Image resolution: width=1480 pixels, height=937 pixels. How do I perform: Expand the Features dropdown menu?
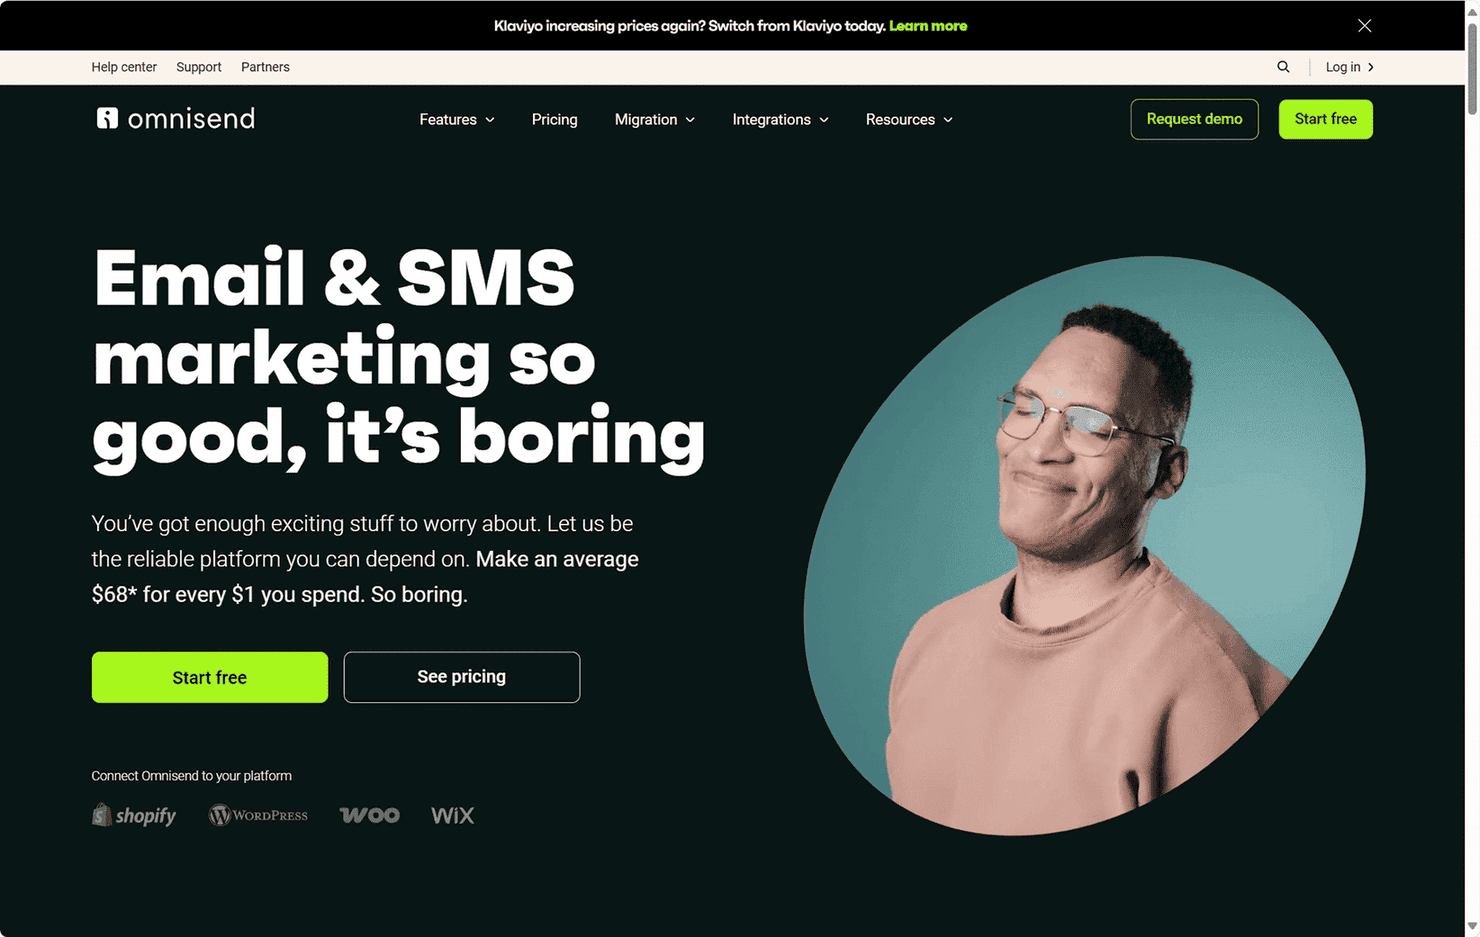[457, 119]
